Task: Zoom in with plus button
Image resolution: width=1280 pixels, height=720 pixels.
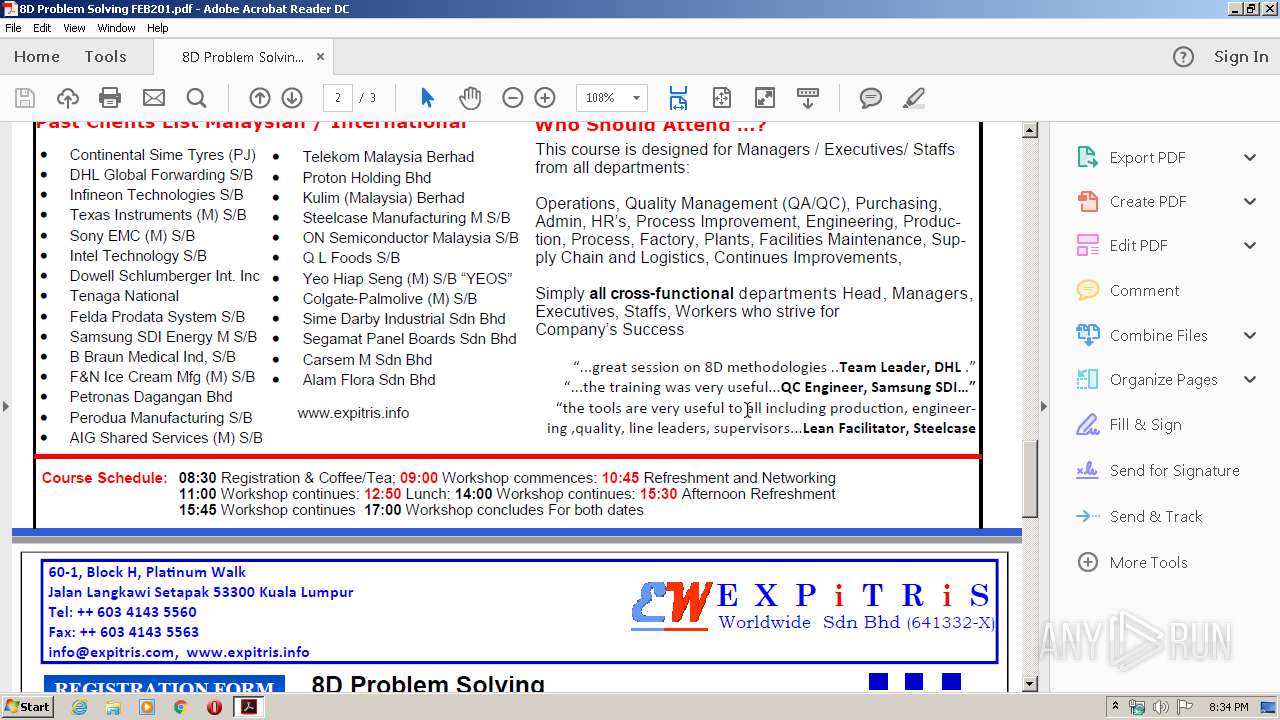Action: [545, 98]
